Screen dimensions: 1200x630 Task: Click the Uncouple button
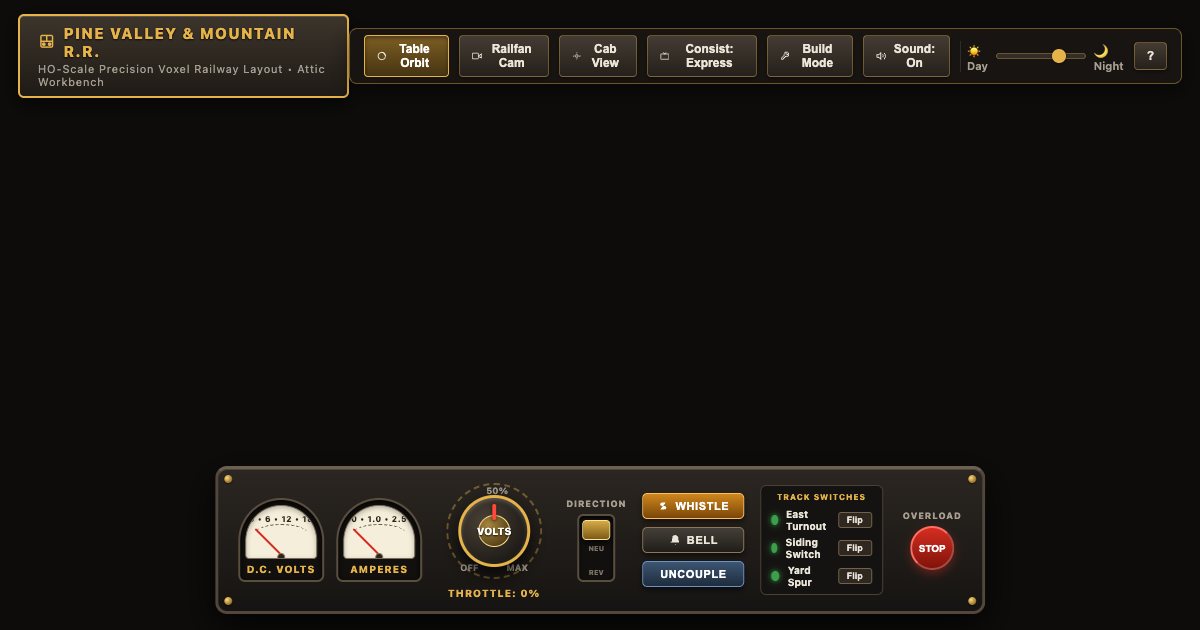coord(693,574)
